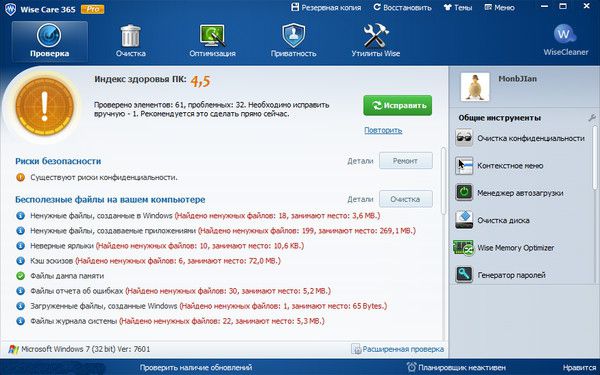This screenshot has height=375, width=600.
Task: Click the Wise Care 365 shield logo
Action: (x=10, y=9)
